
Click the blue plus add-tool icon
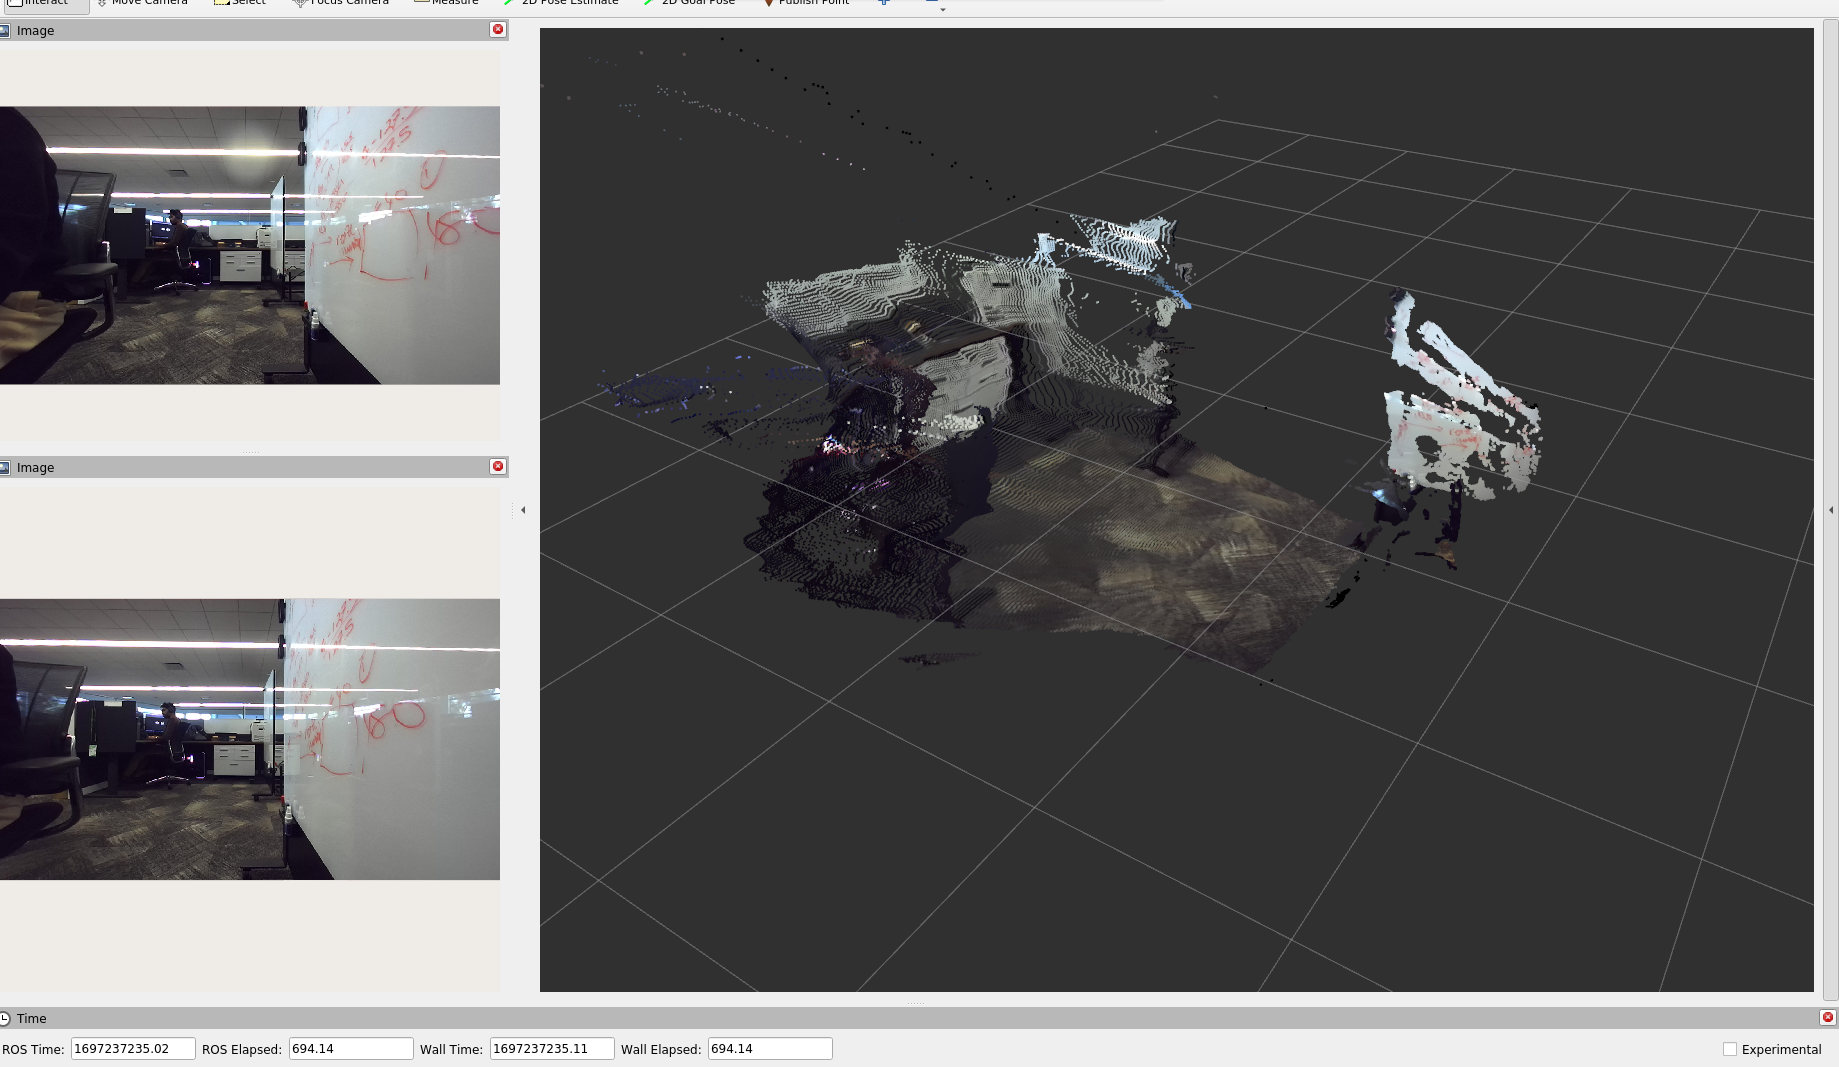pos(884,3)
